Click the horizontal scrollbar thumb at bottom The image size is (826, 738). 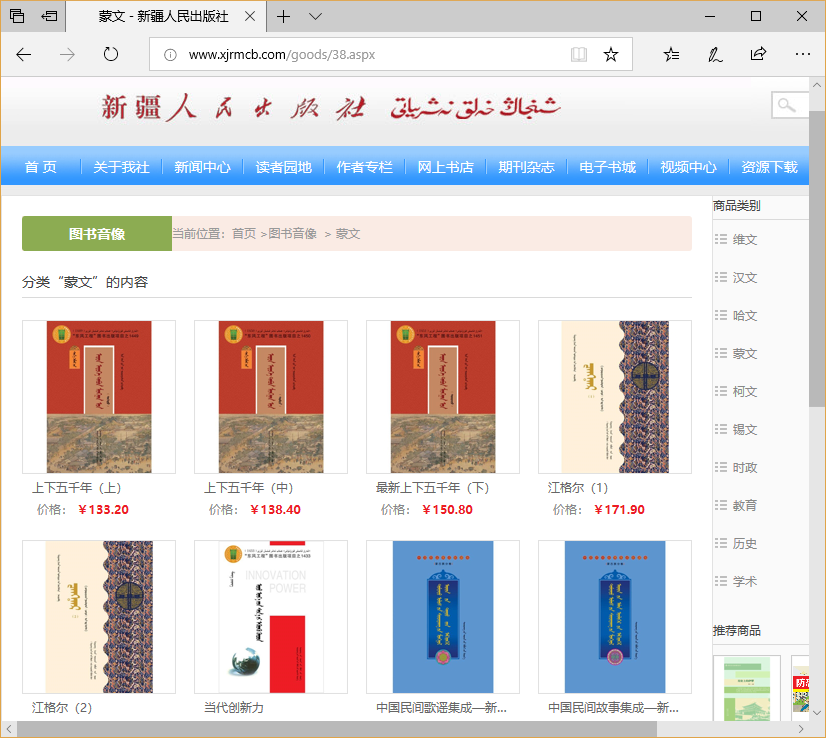click(337, 729)
